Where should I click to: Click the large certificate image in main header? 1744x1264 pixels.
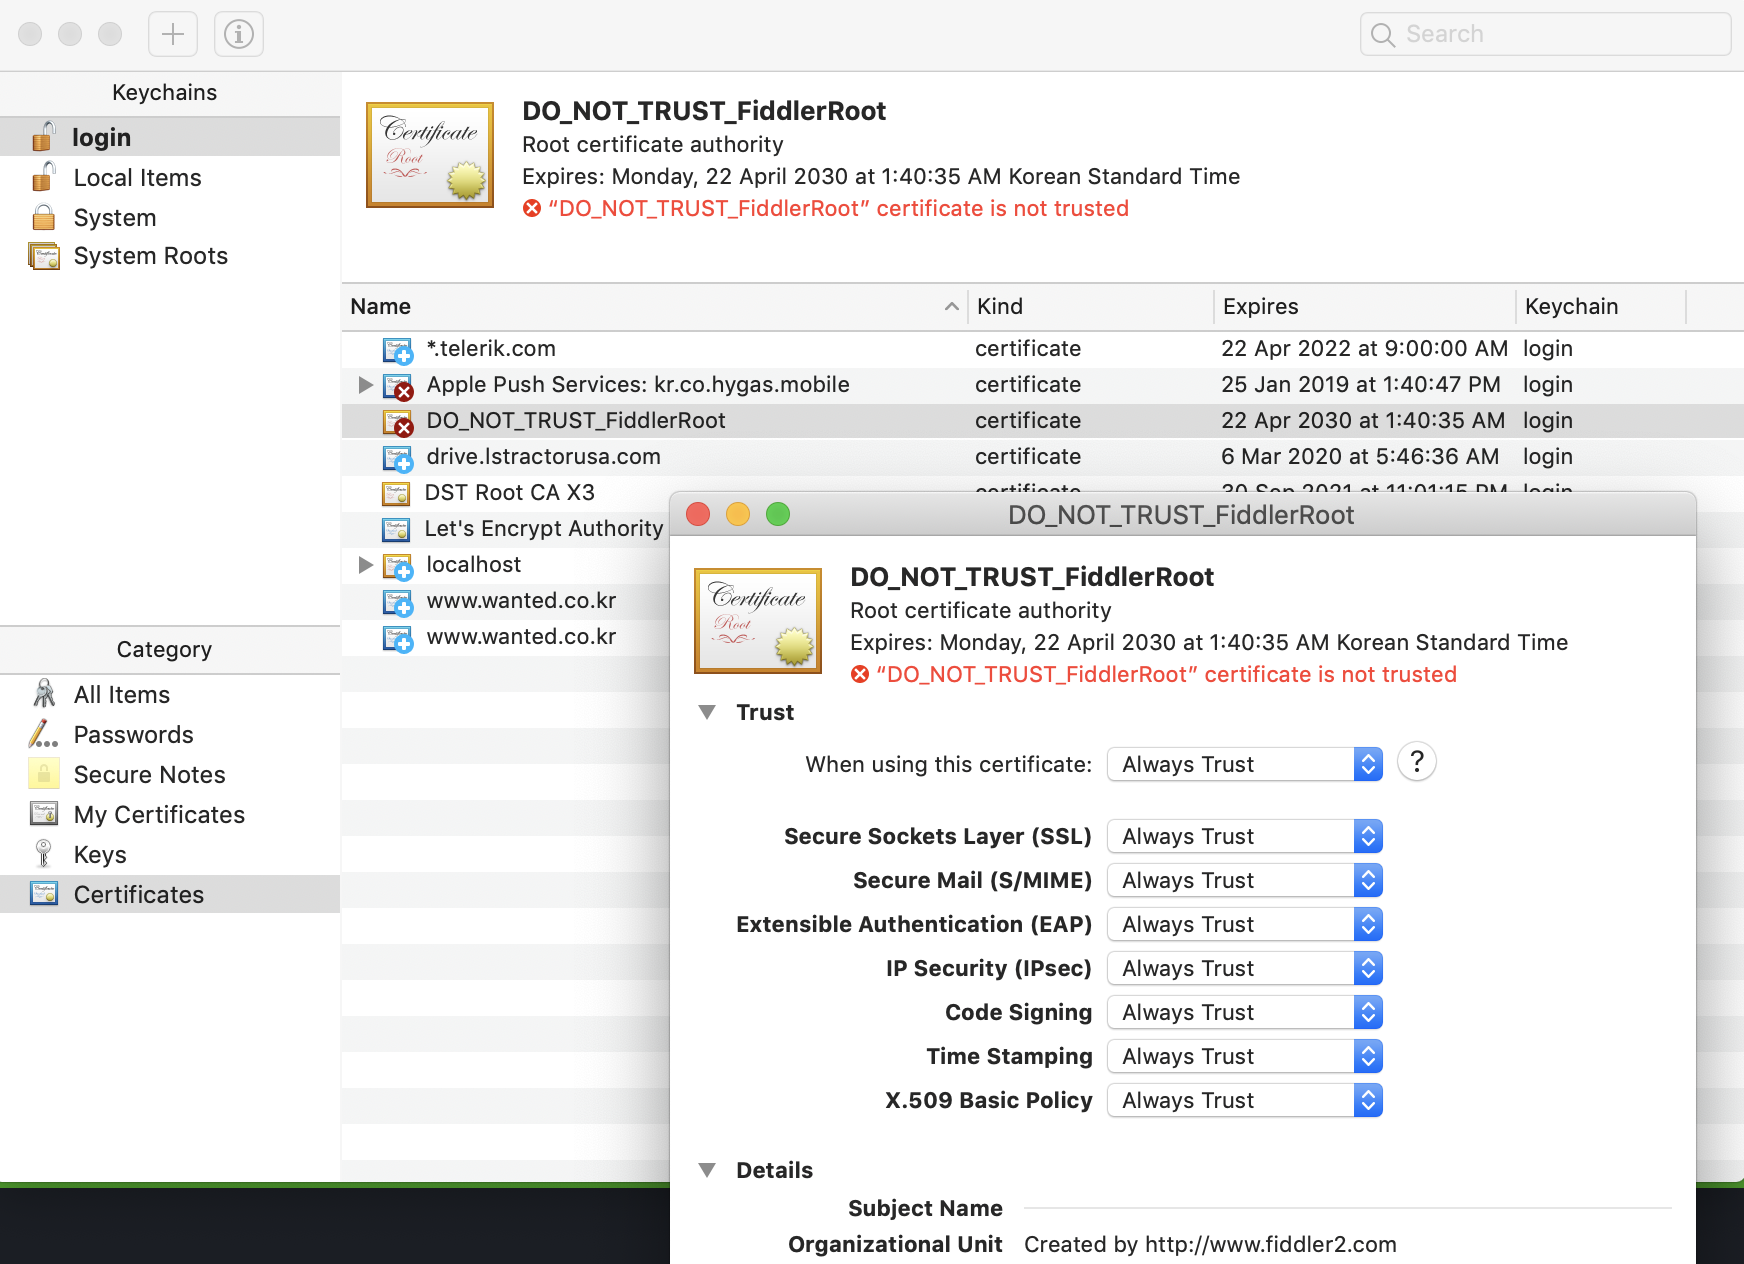(x=430, y=155)
